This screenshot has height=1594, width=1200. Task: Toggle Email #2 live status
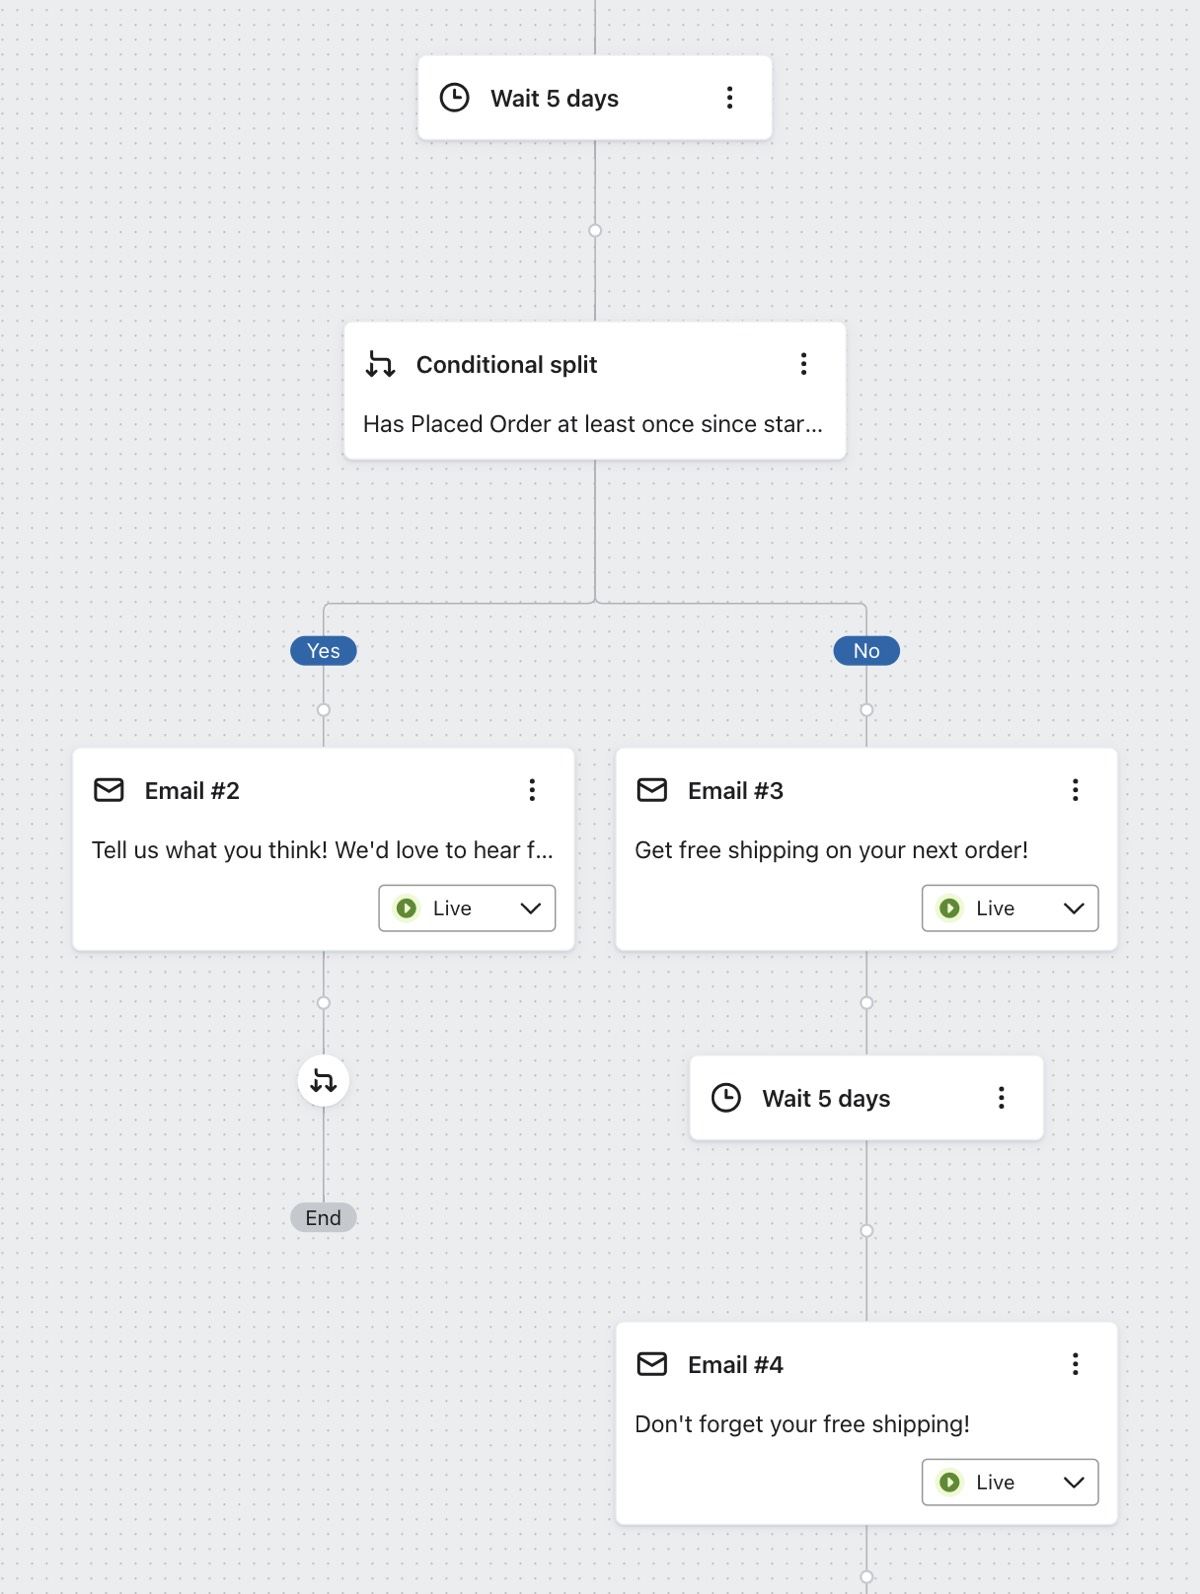pos(466,908)
